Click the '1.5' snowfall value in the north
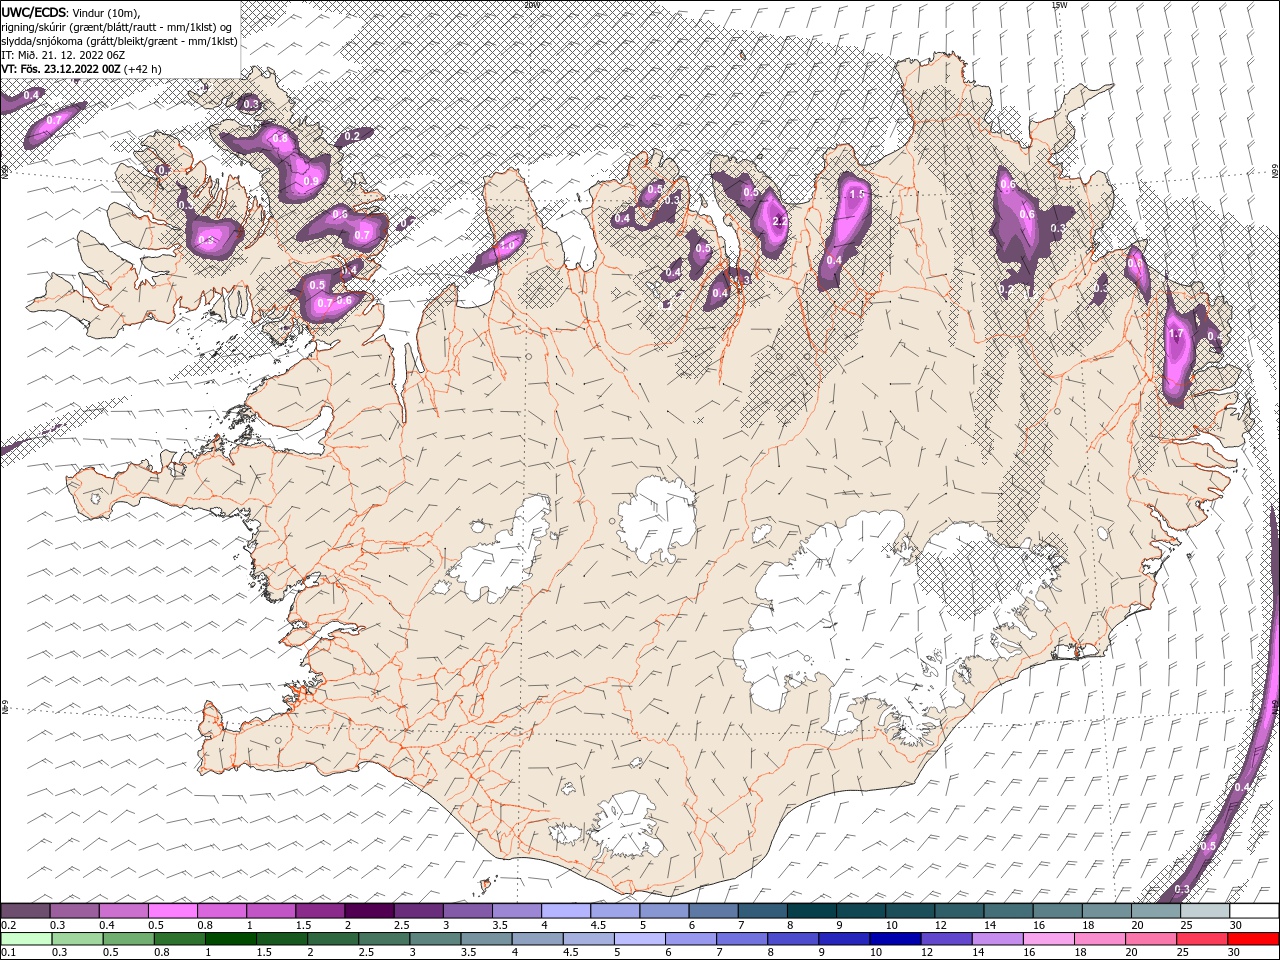This screenshot has width=1280, height=960. (x=856, y=195)
